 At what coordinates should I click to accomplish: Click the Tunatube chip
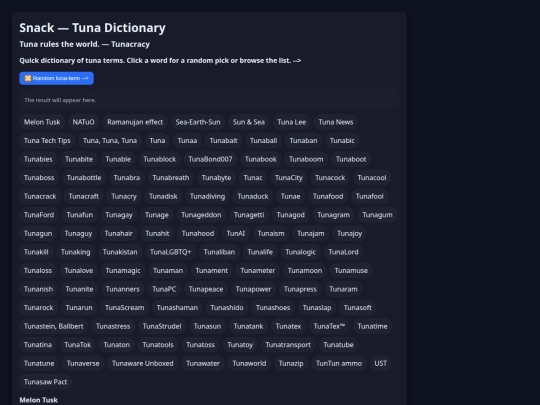(x=338, y=345)
